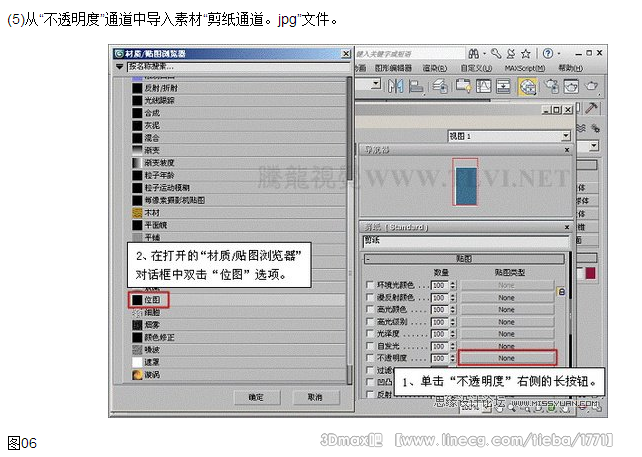Open the command panel category dropdown
This screenshot has width=642, height=457.
click(594, 145)
